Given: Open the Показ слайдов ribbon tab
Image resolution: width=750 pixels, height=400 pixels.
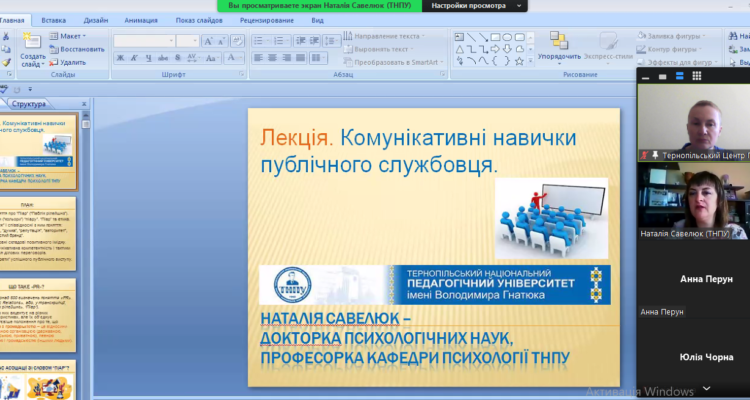Looking at the screenshot, I should (x=199, y=20).
